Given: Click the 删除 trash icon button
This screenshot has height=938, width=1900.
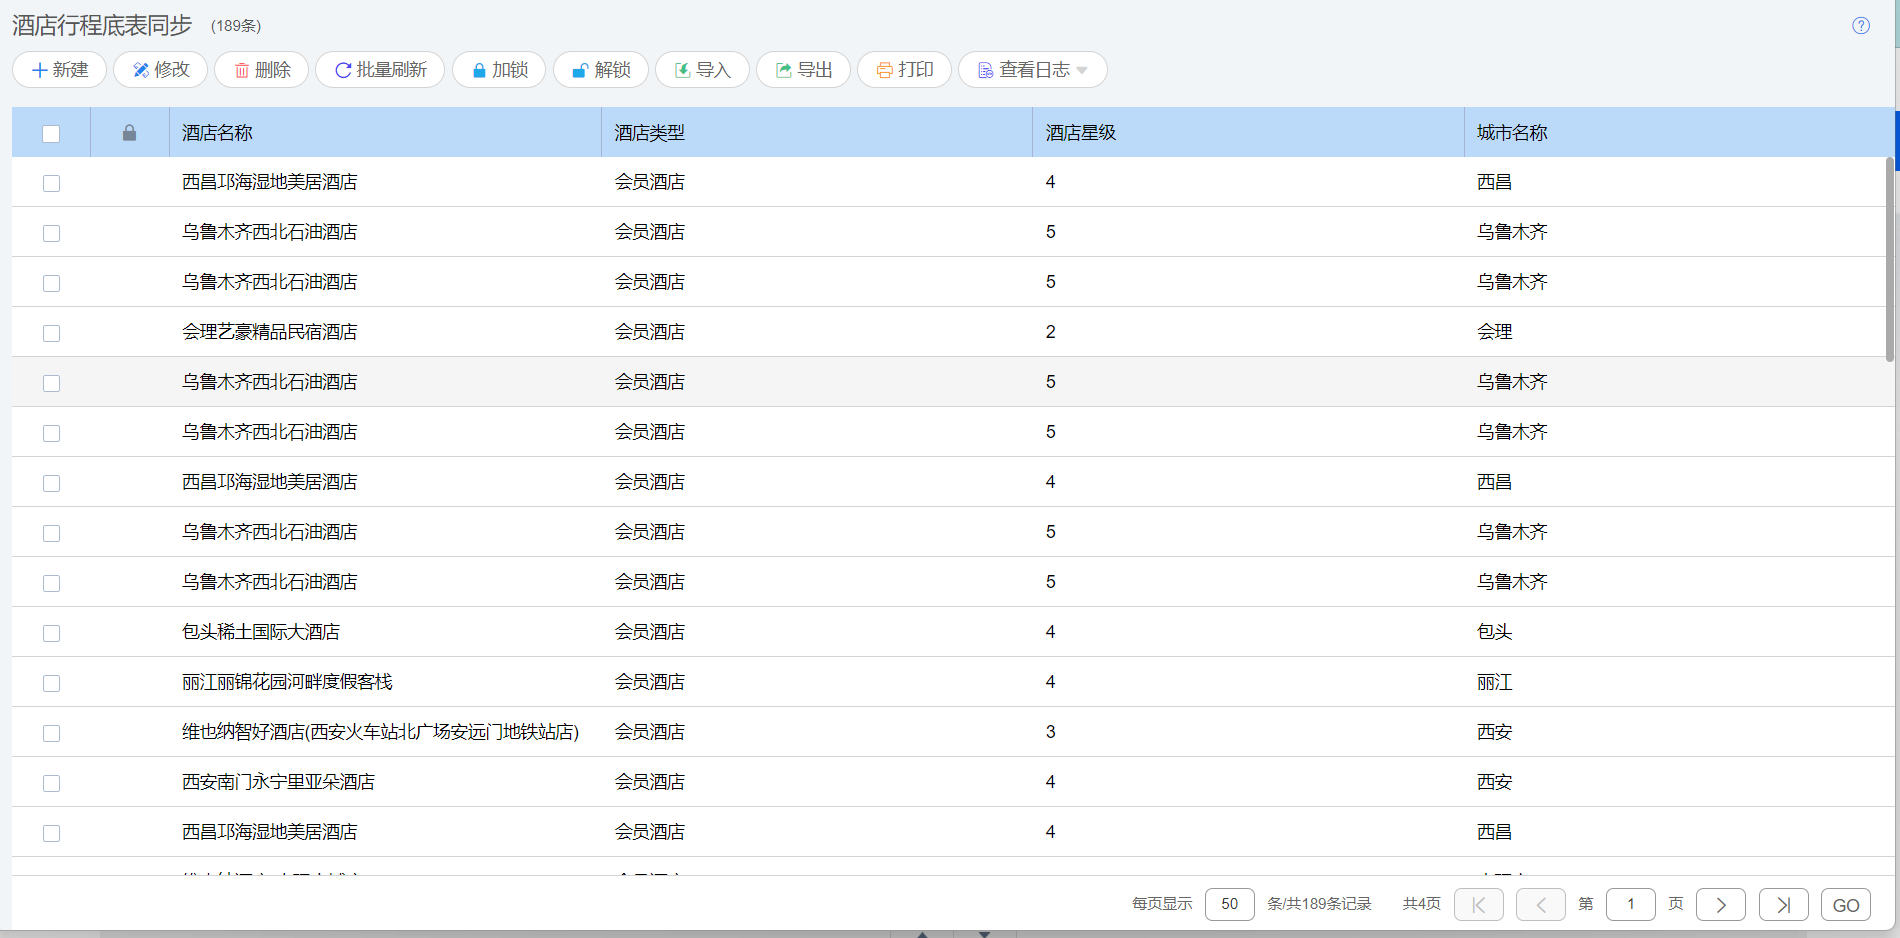Looking at the screenshot, I should [x=262, y=70].
